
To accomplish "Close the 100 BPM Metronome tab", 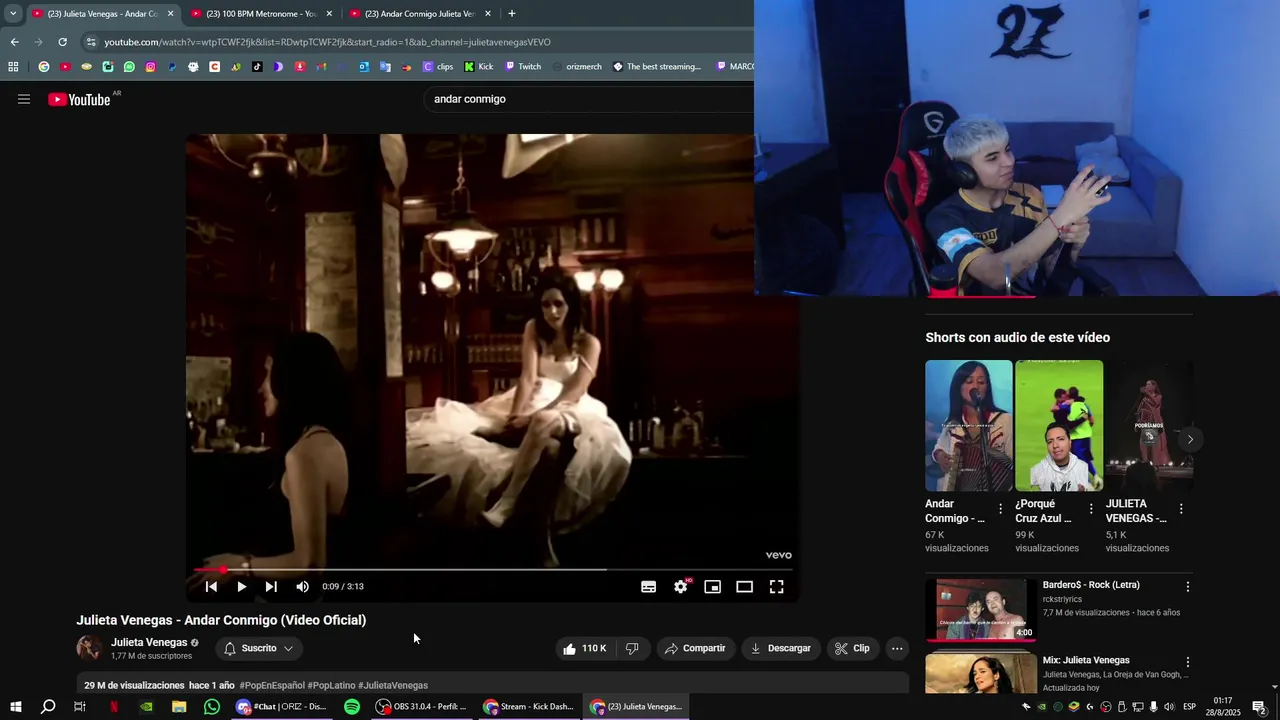I will click(329, 14).
